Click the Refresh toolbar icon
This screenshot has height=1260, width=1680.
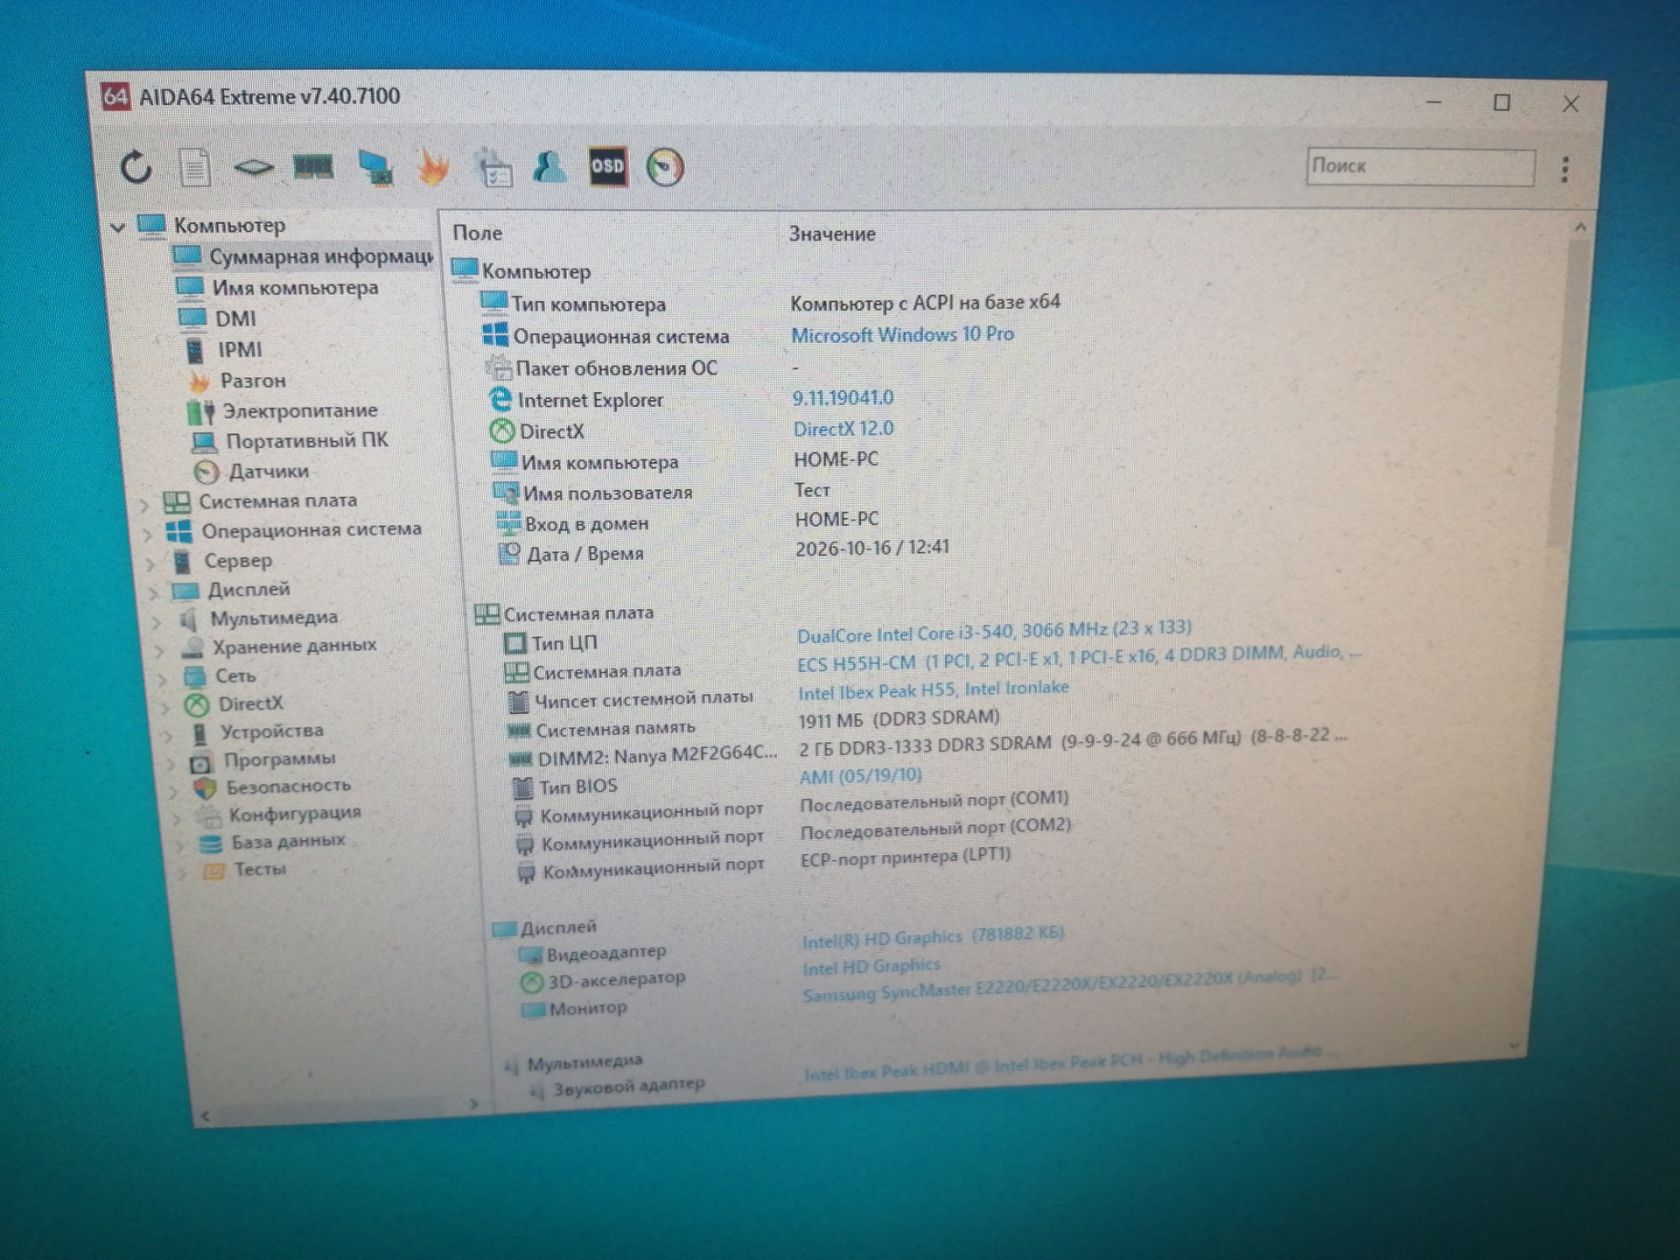pos(136,167)
